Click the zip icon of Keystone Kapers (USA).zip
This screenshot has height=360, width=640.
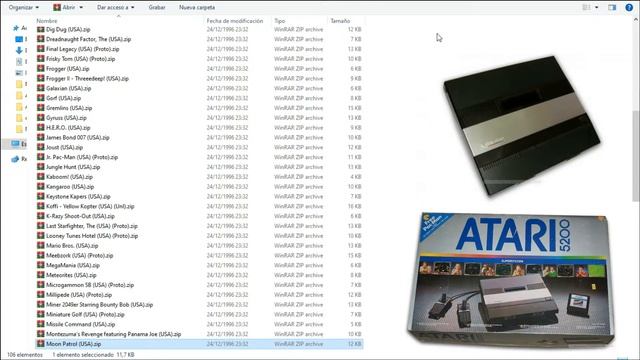(40, 196)
